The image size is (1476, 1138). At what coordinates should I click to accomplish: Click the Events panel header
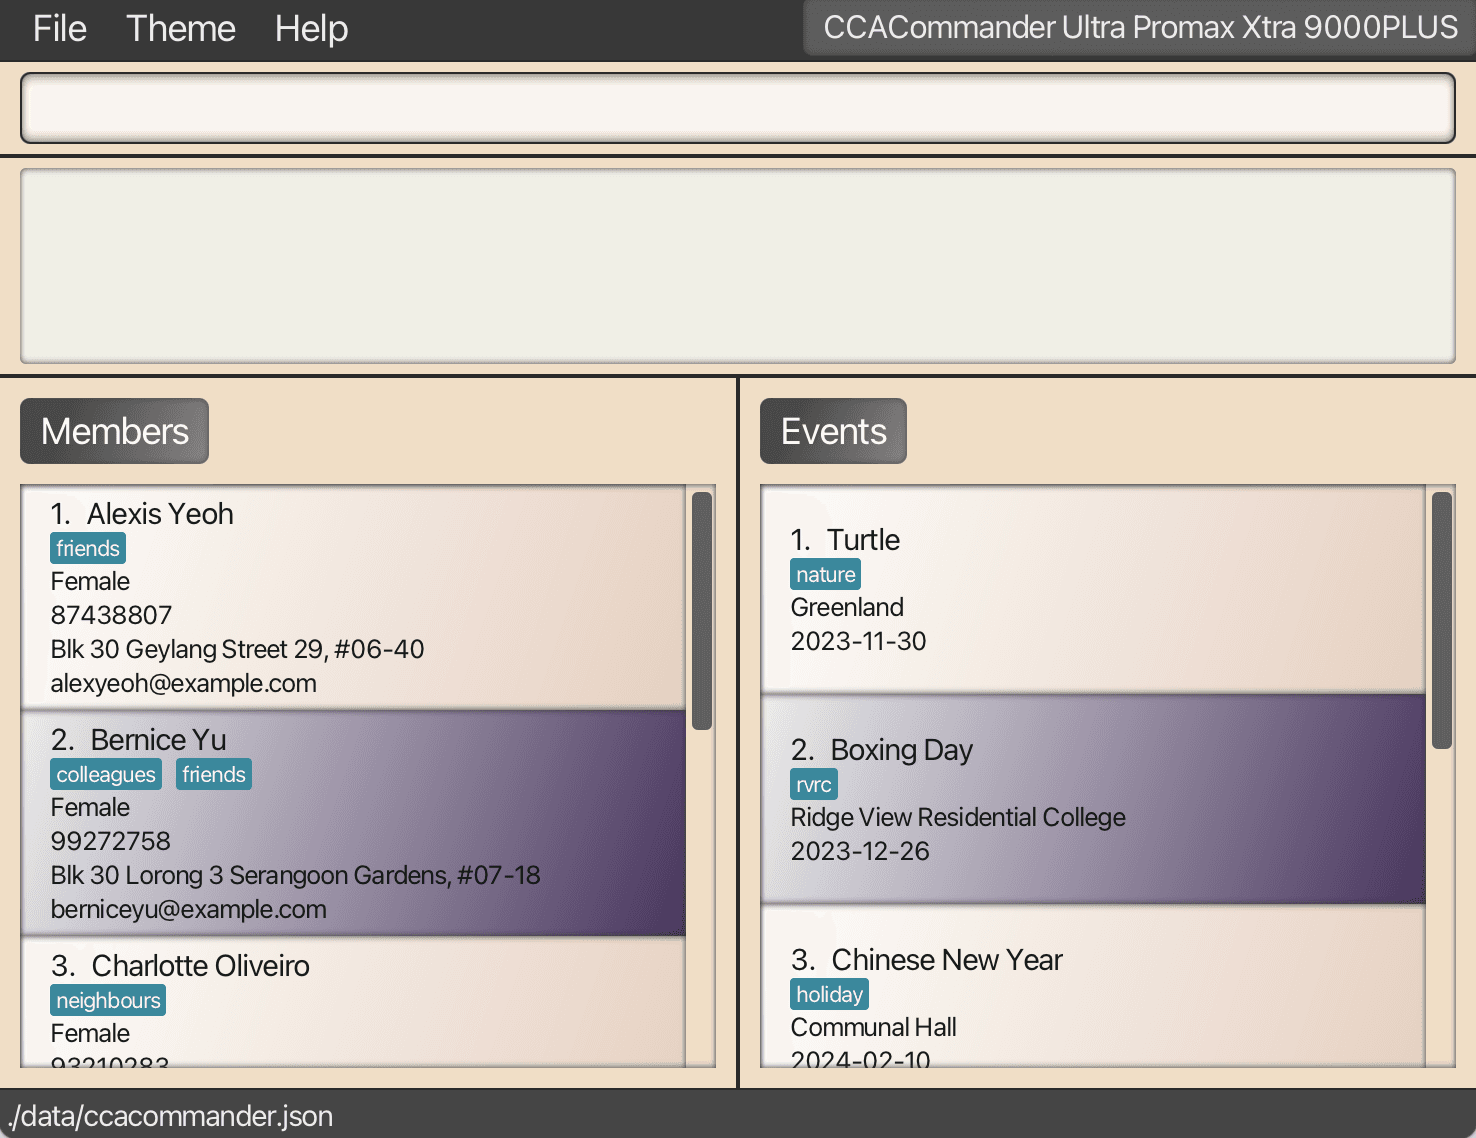click(832, 431)
